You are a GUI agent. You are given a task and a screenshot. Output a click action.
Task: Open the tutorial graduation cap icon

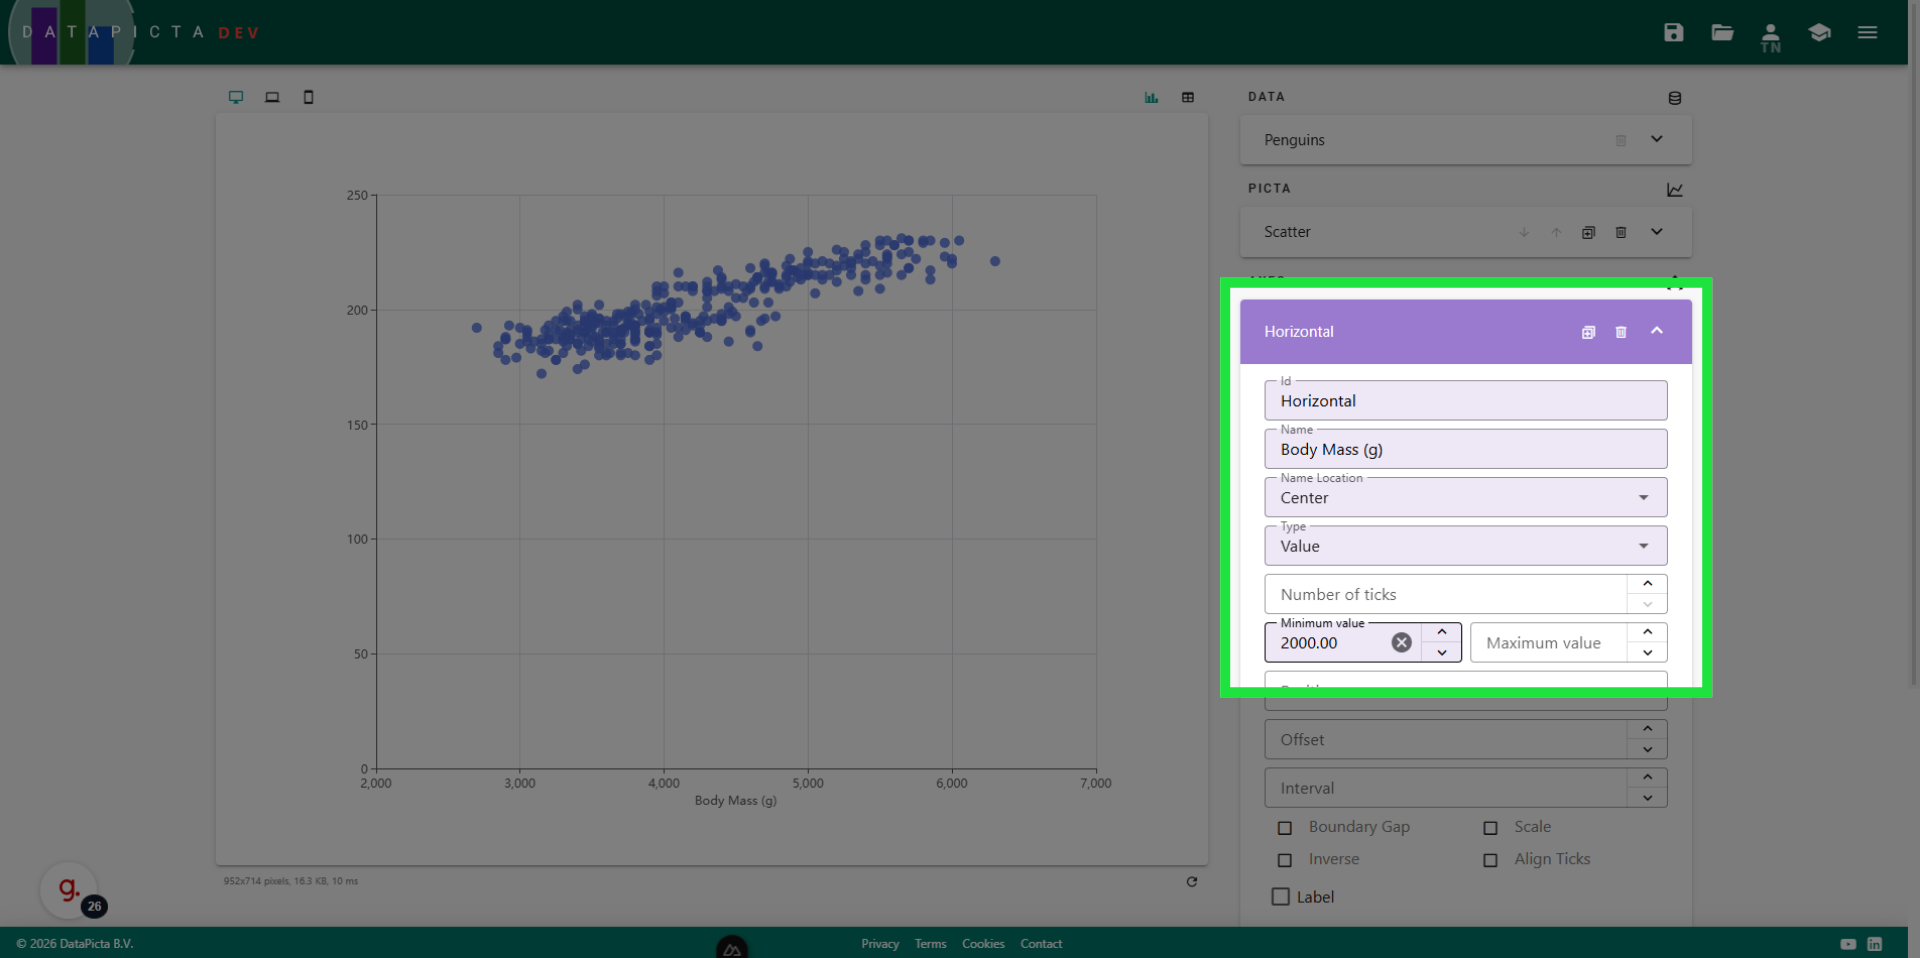1819,32
